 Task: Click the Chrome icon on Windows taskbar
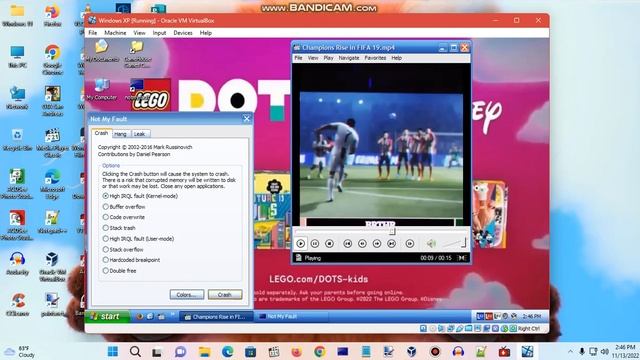320,351
